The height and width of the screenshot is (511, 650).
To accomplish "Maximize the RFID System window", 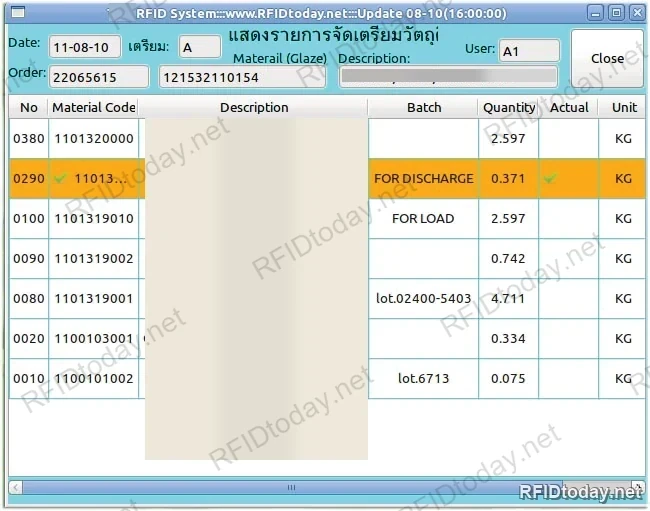I will tap(616, 13).
